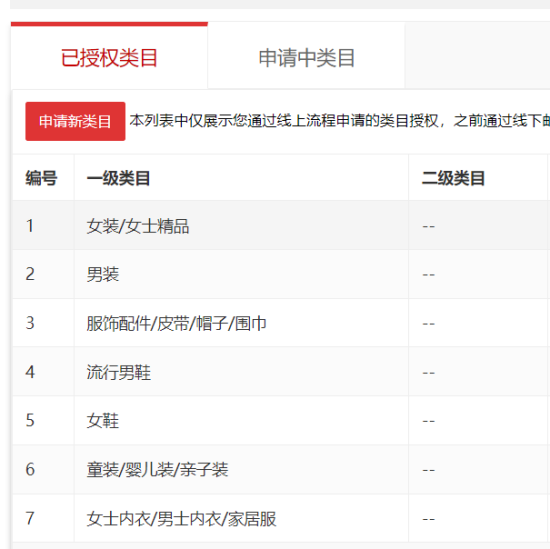Select the 男装 category row
550x549 pixels.
click(x=281, y=274)
